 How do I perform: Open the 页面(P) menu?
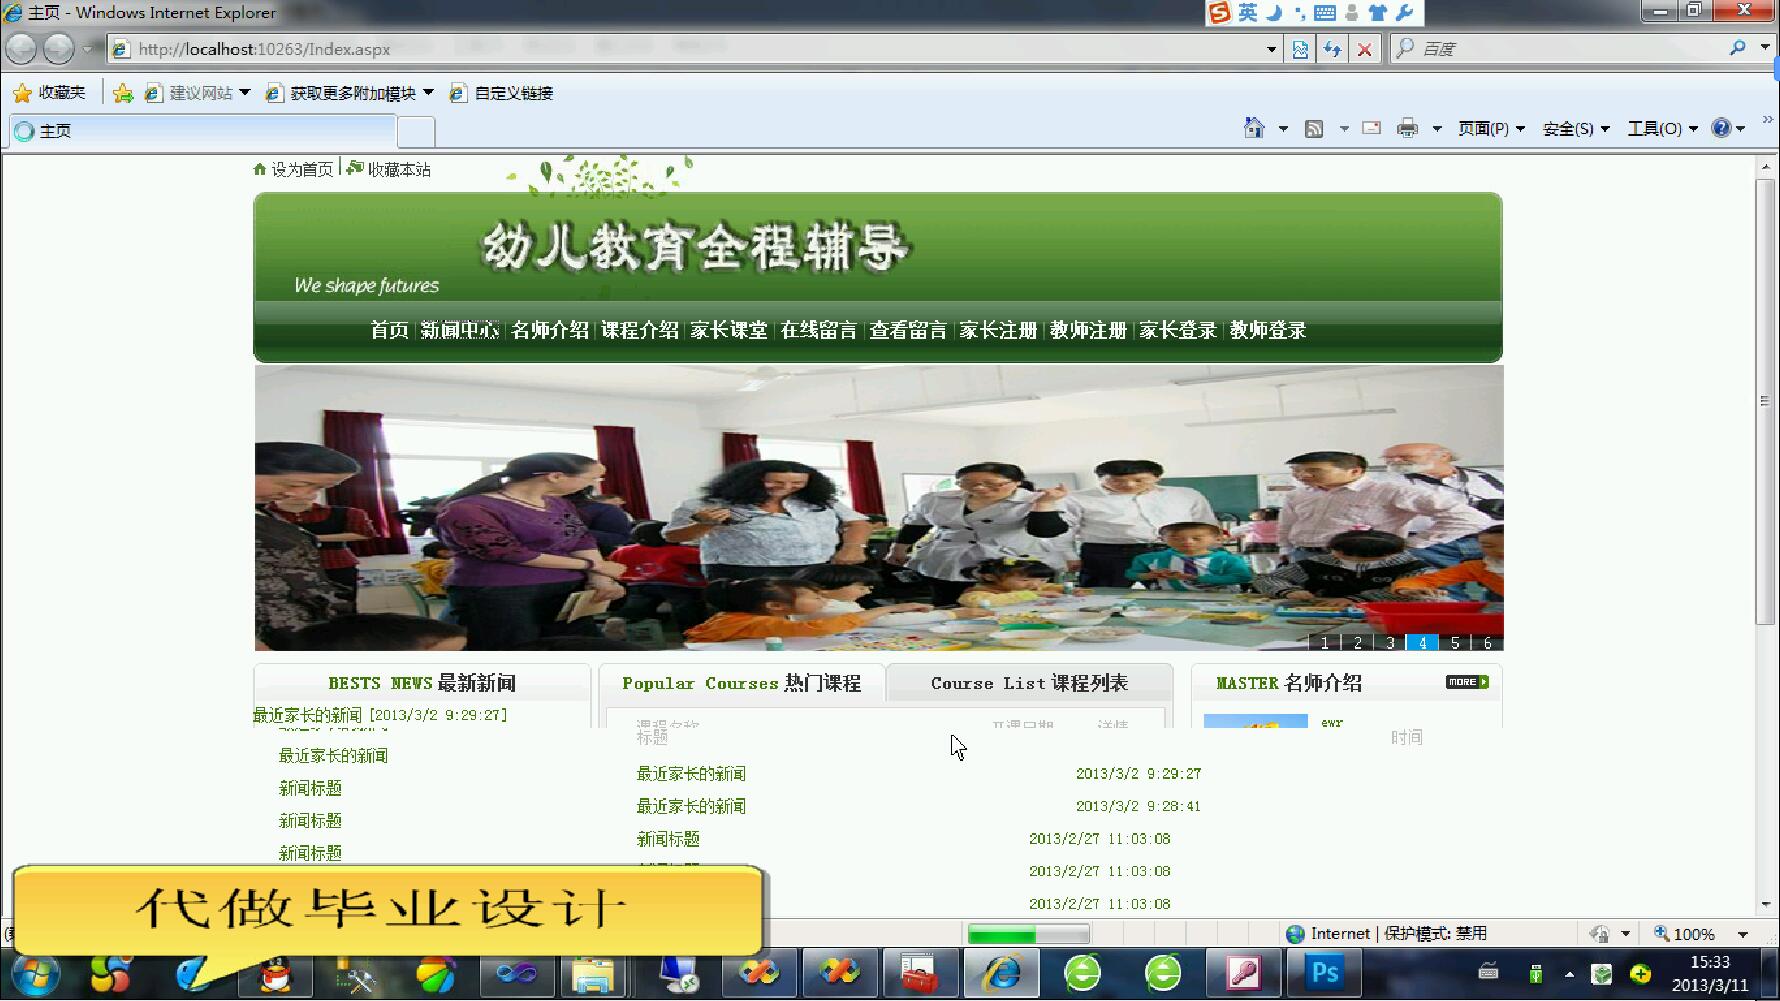(1491, 129)
